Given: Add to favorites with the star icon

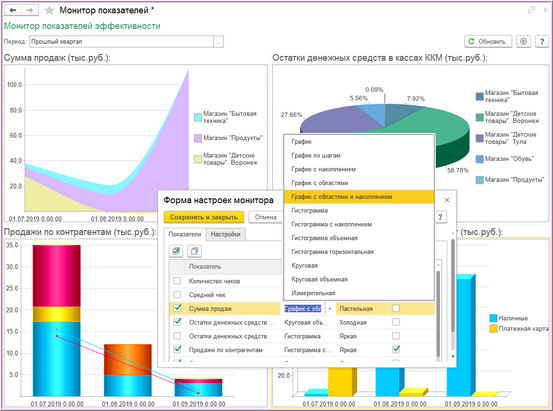Looking at the screenshot, I should [49, 10].
